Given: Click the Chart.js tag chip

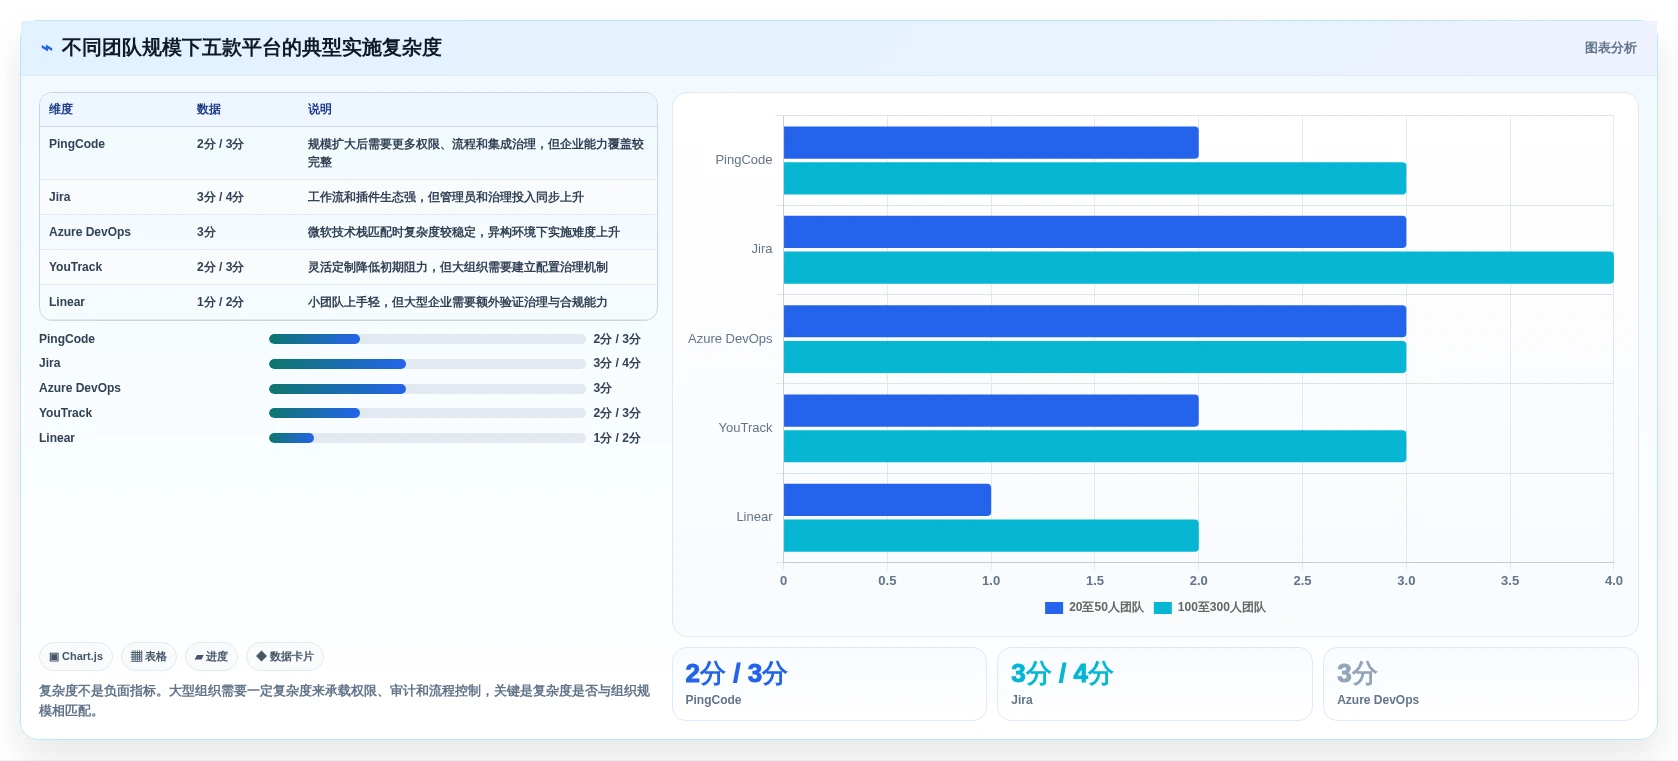Looking at the screenshot, I should click(76, 657).
